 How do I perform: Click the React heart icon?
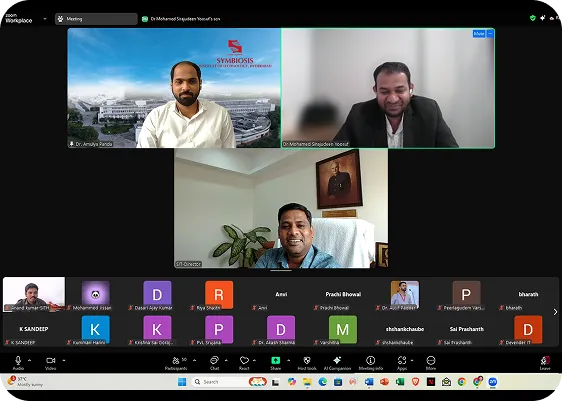(244, 360)
